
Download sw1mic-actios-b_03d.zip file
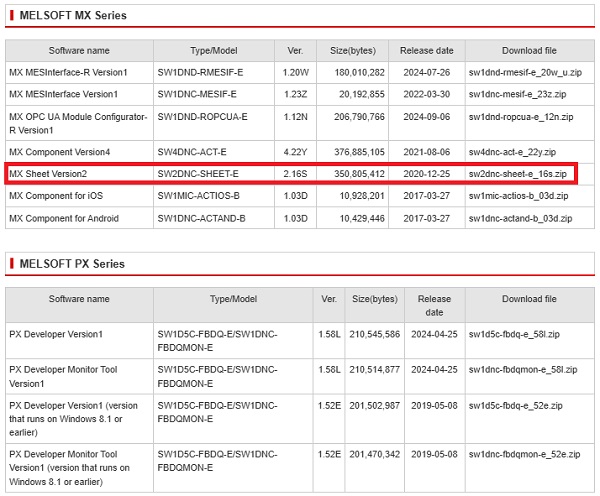[518, 196]
